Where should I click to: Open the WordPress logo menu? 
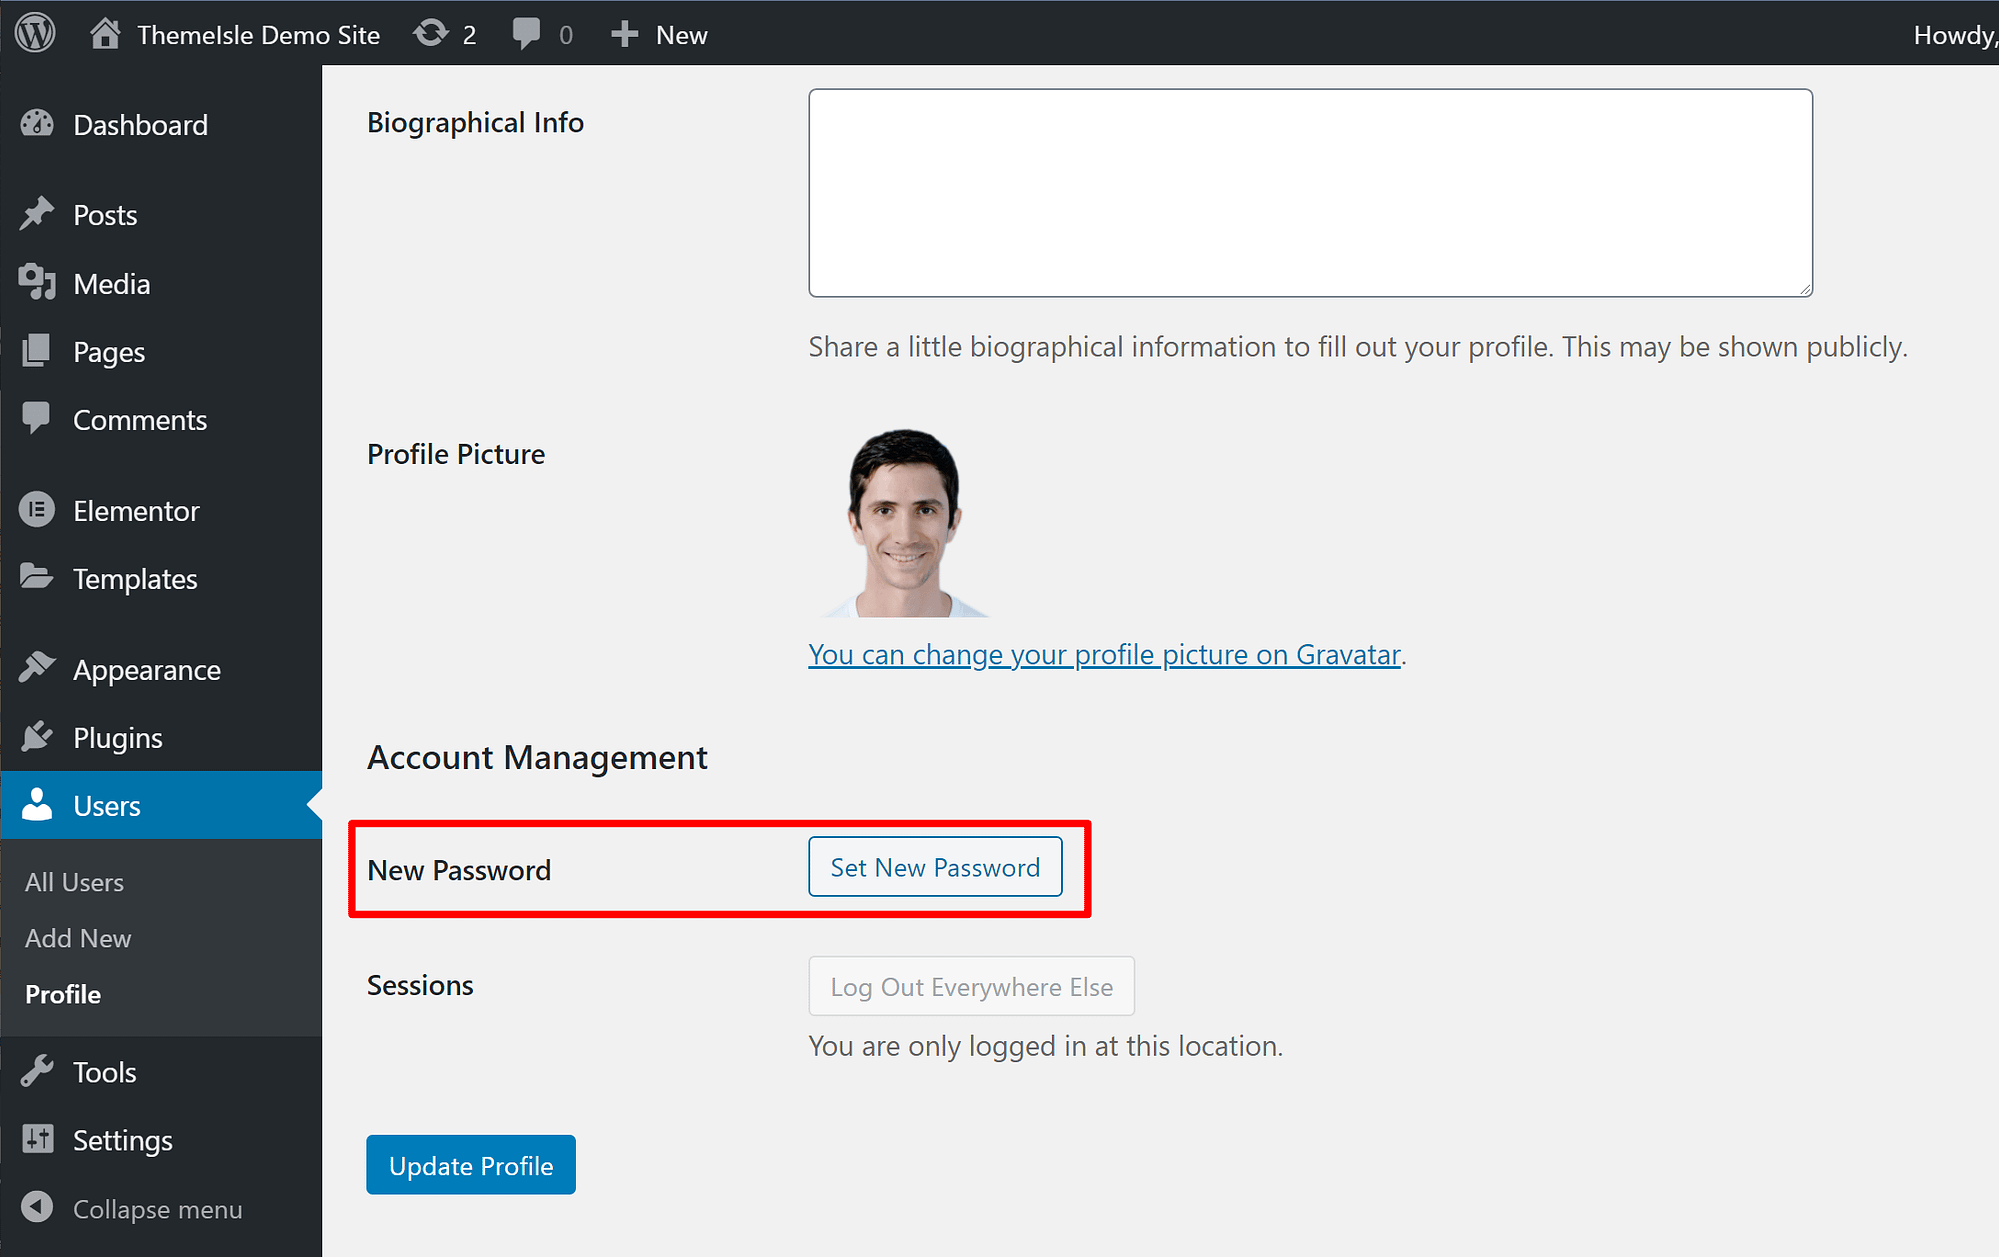click(33, 33)
